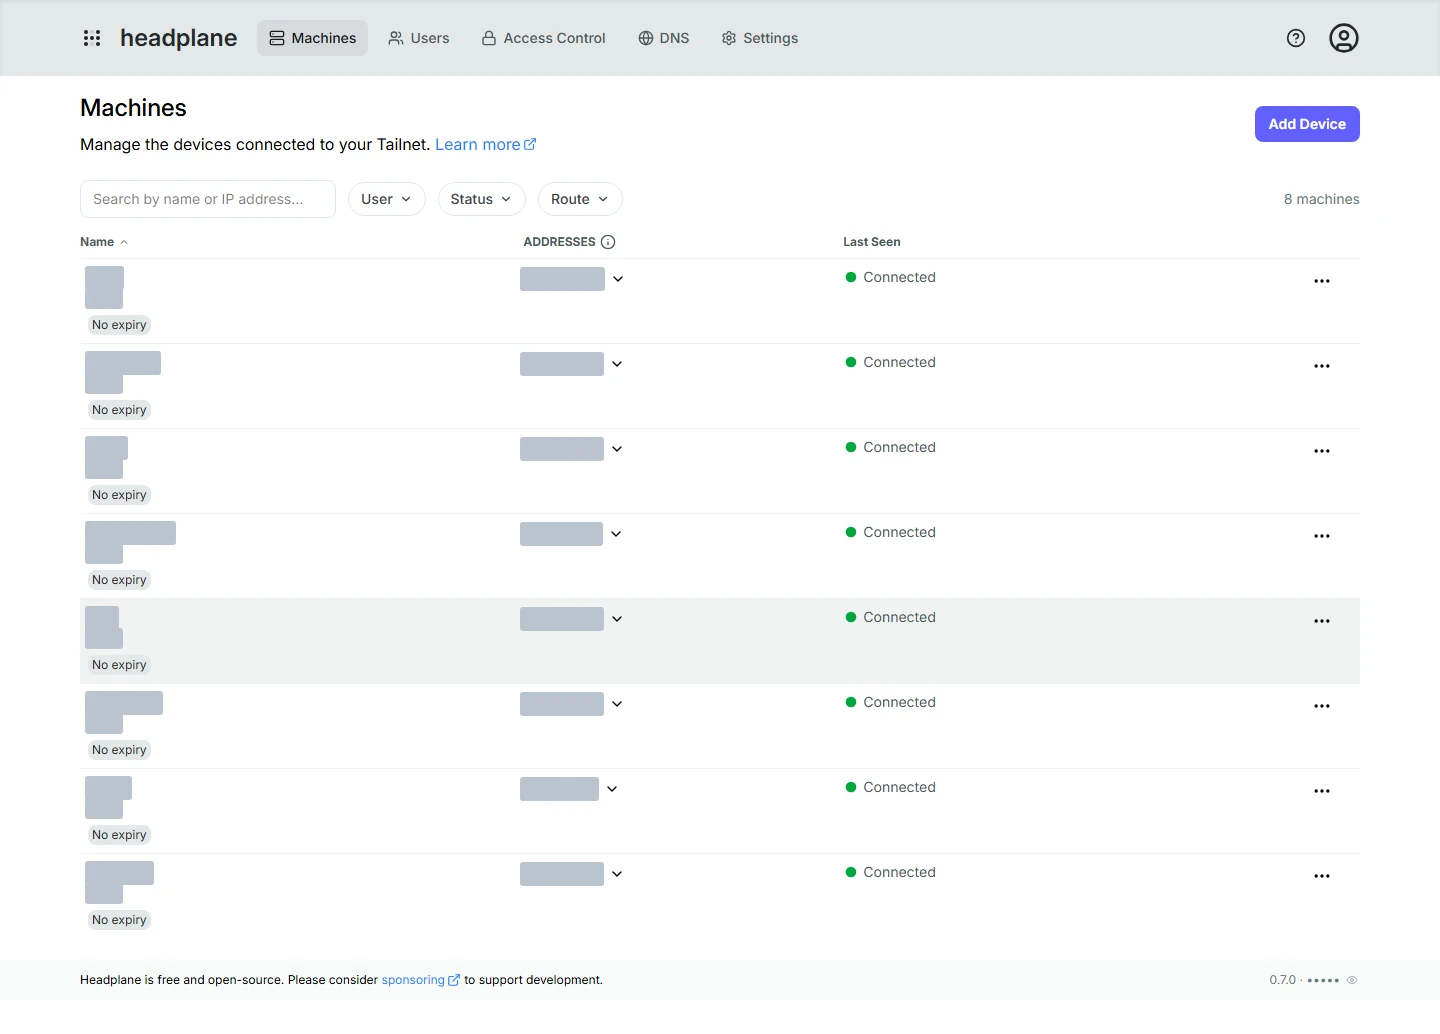Navigate to the DNS tab
This screenshot has width=1440, height=1034.
click(664, 38)
